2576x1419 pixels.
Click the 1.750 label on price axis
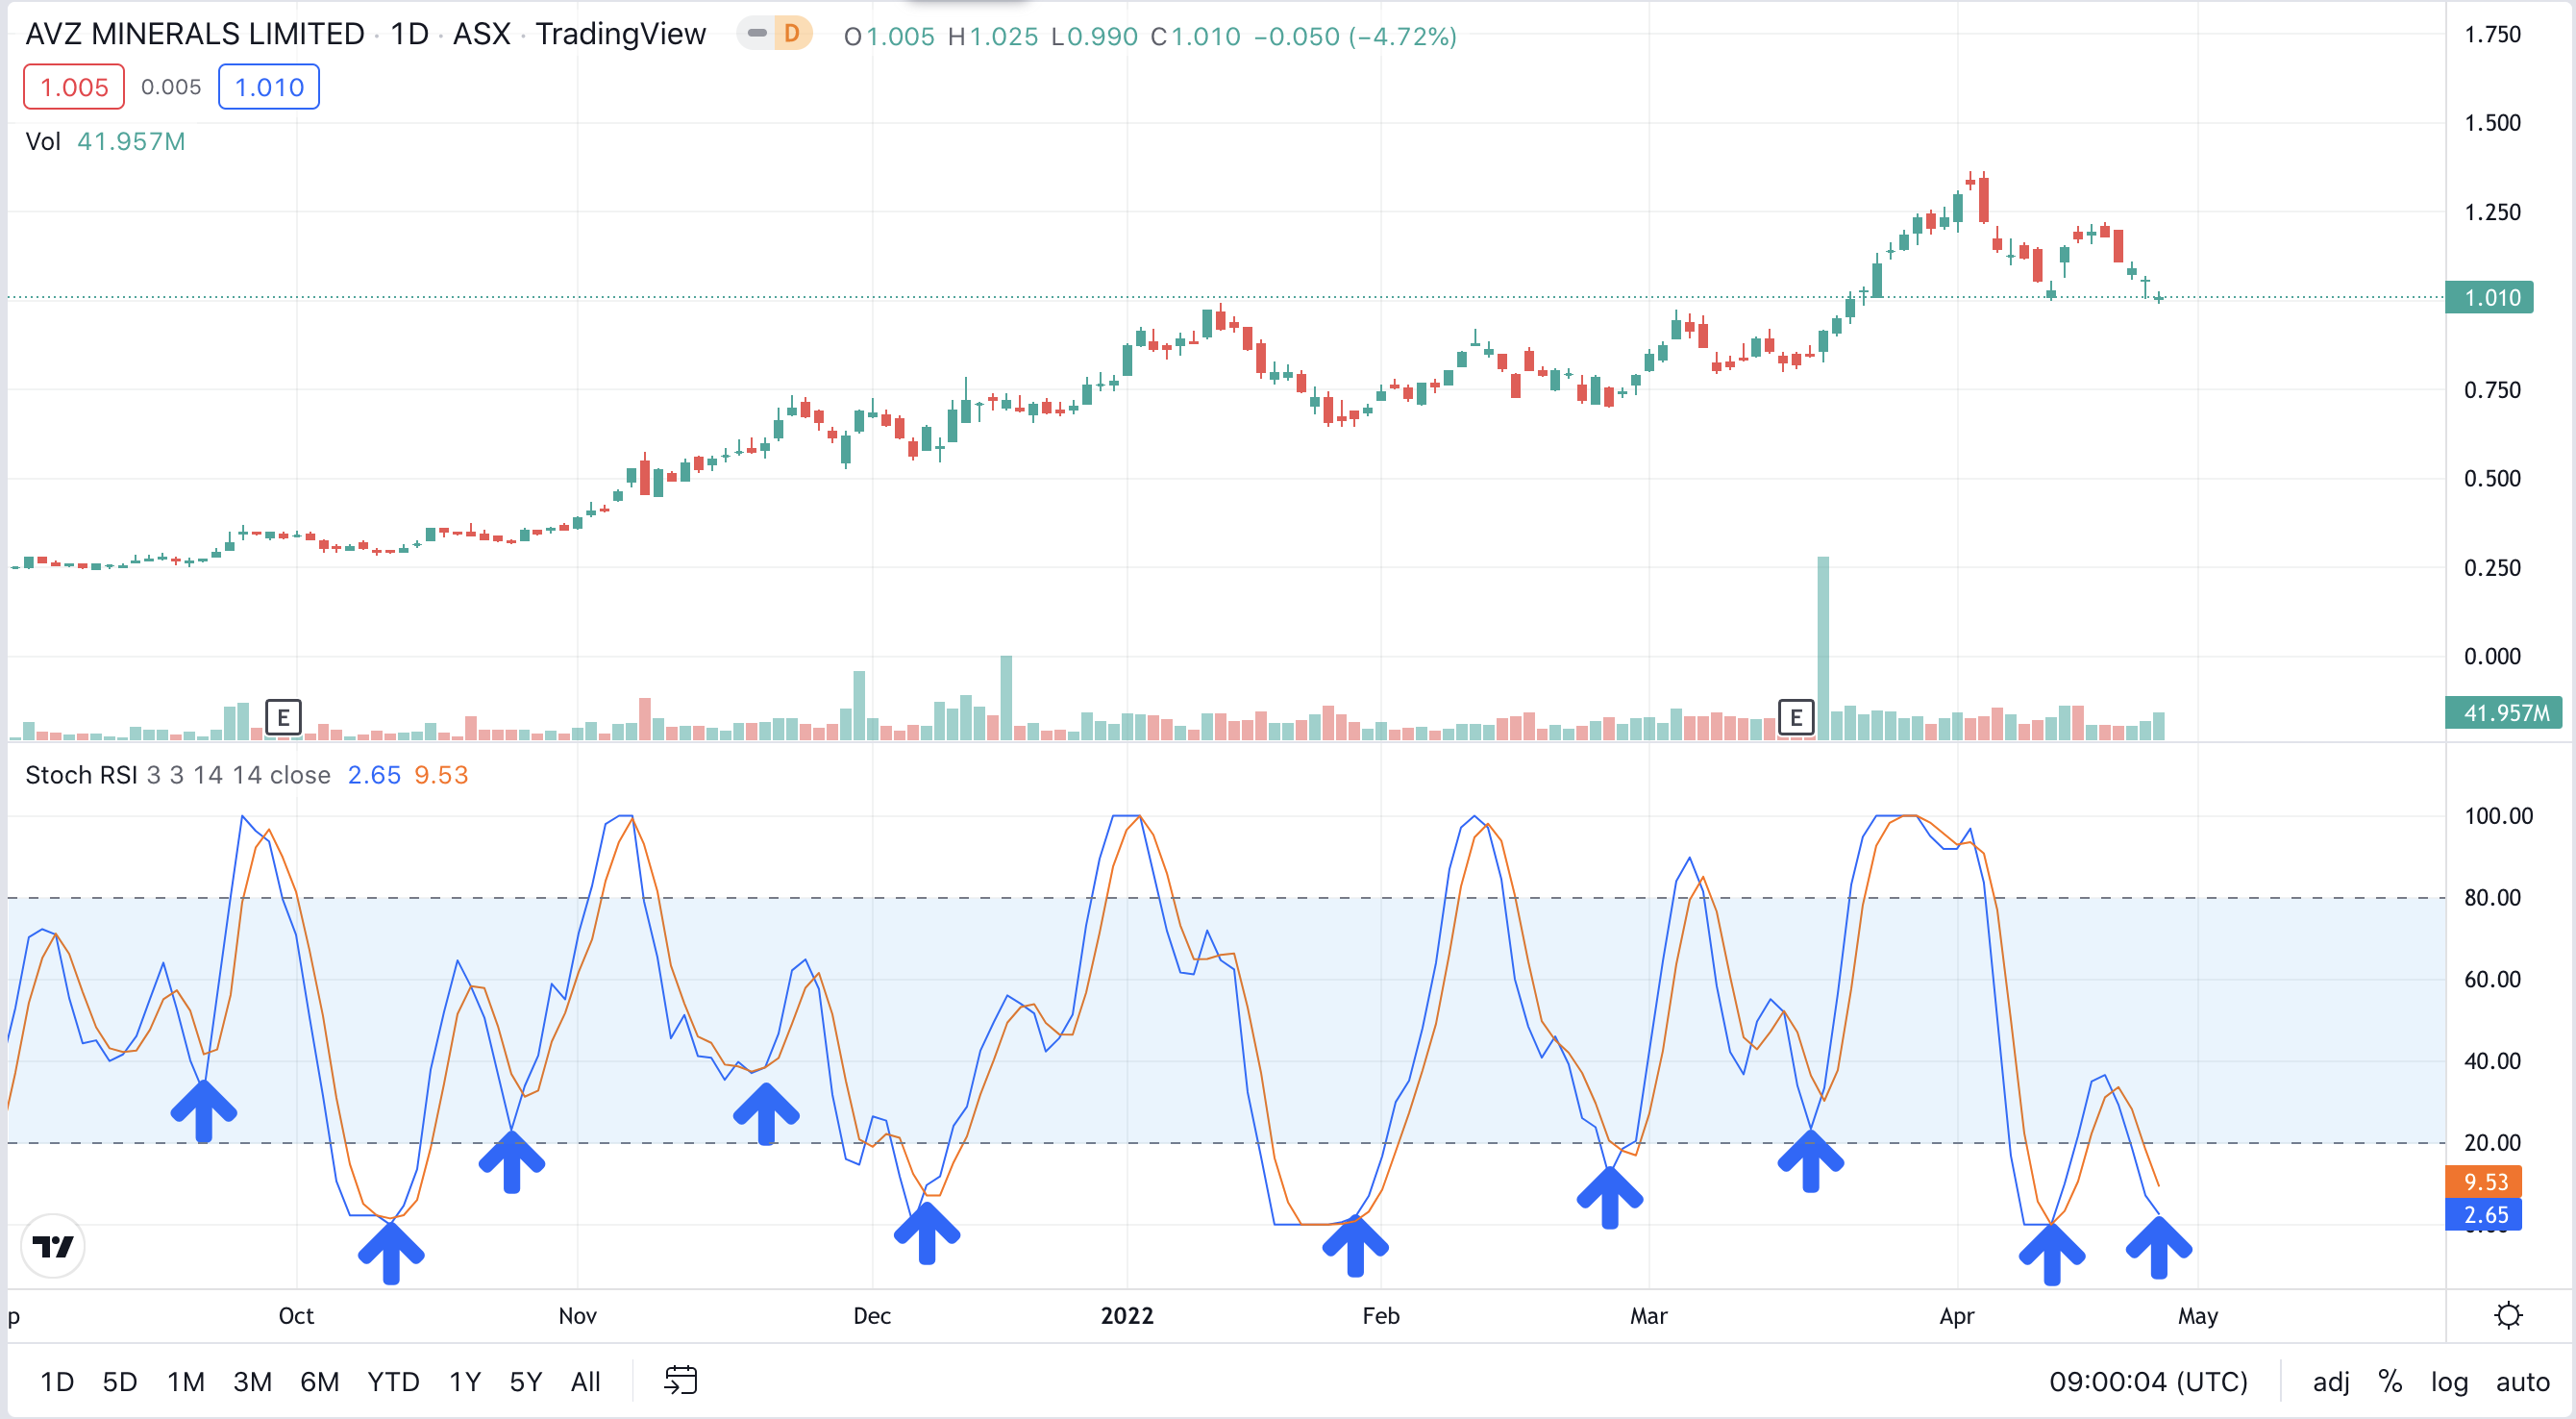[x=2492, y=34]
